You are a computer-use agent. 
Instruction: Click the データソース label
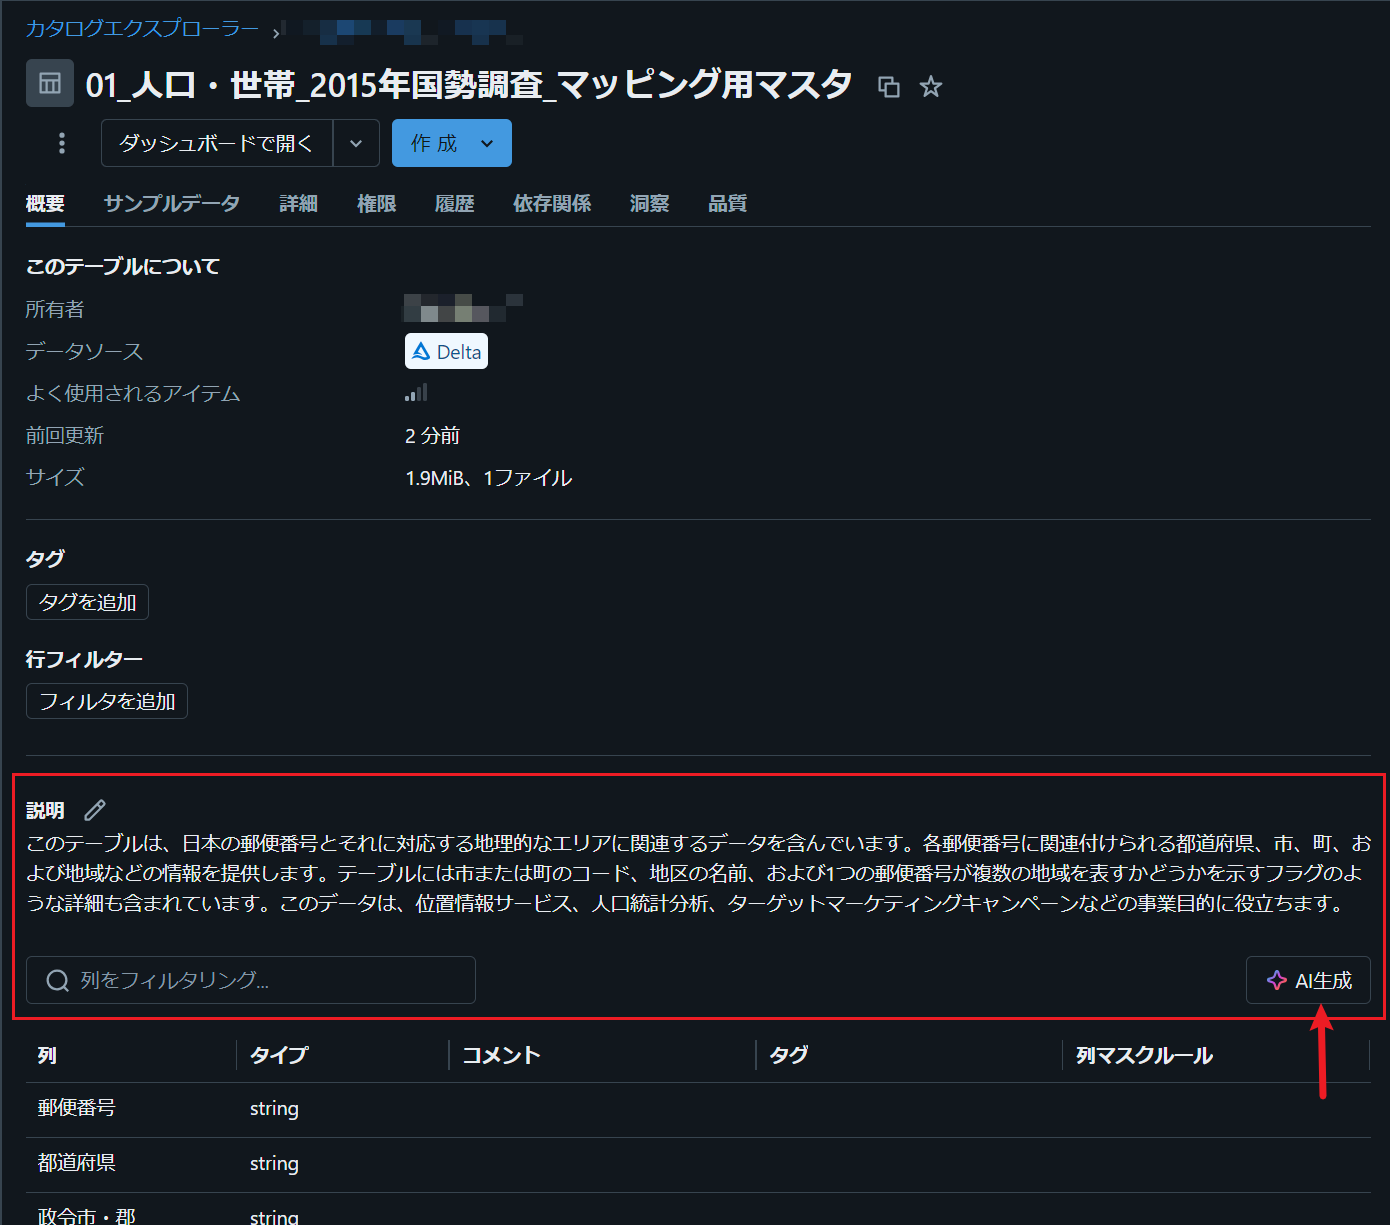[x=84, y=351]
